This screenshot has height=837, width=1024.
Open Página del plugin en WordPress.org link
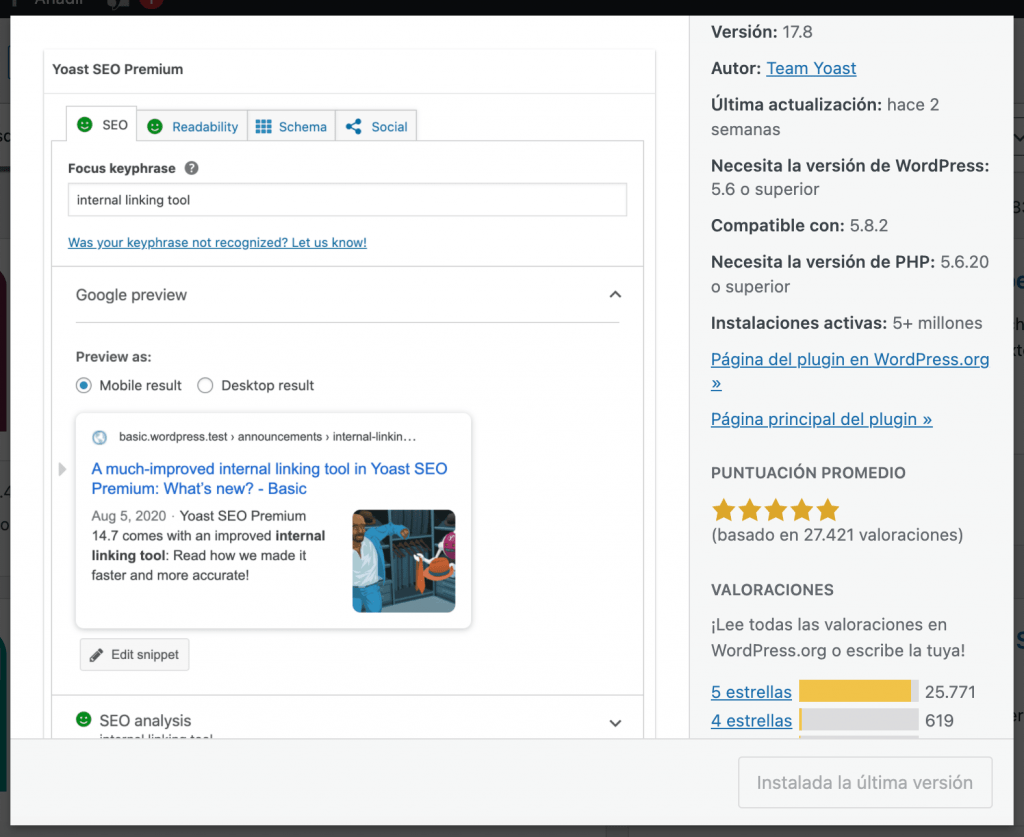850,371
